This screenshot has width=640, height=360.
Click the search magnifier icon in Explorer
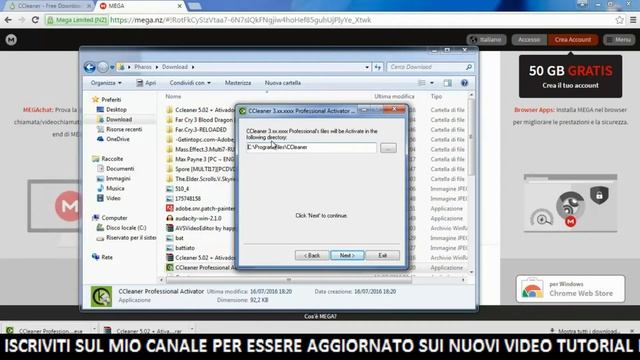pos(469,67)
